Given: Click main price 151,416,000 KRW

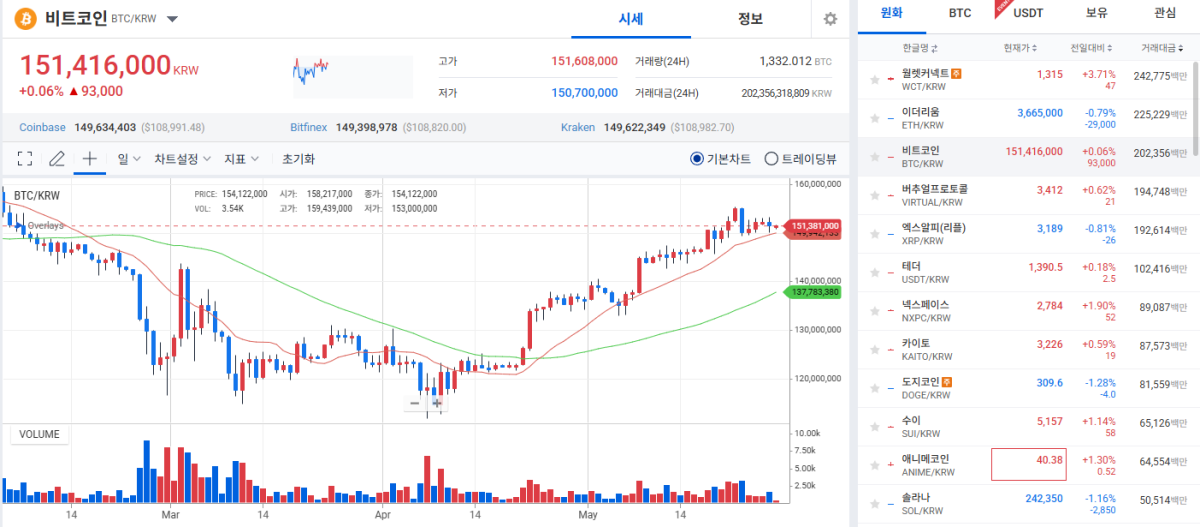Looking at the screenshot, I should [x=109, y=66].
